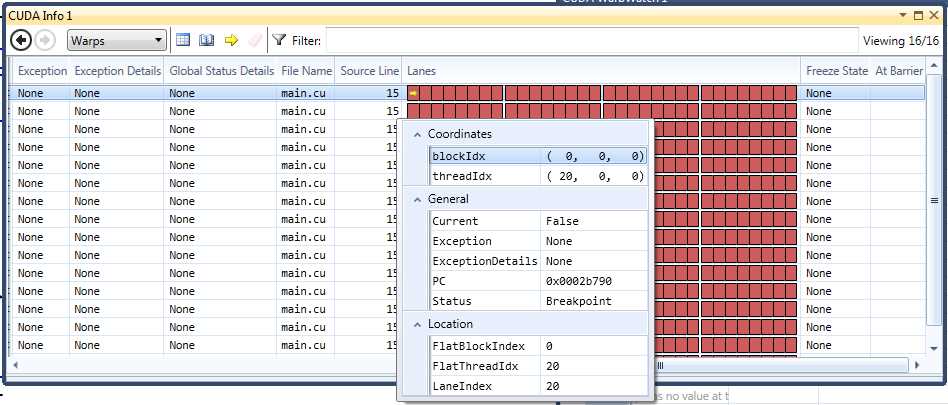Image resolution: width=948 pixels, height=405 pixels.
Task: Click the last red lane square in second row
Action: tap(791, 111)
